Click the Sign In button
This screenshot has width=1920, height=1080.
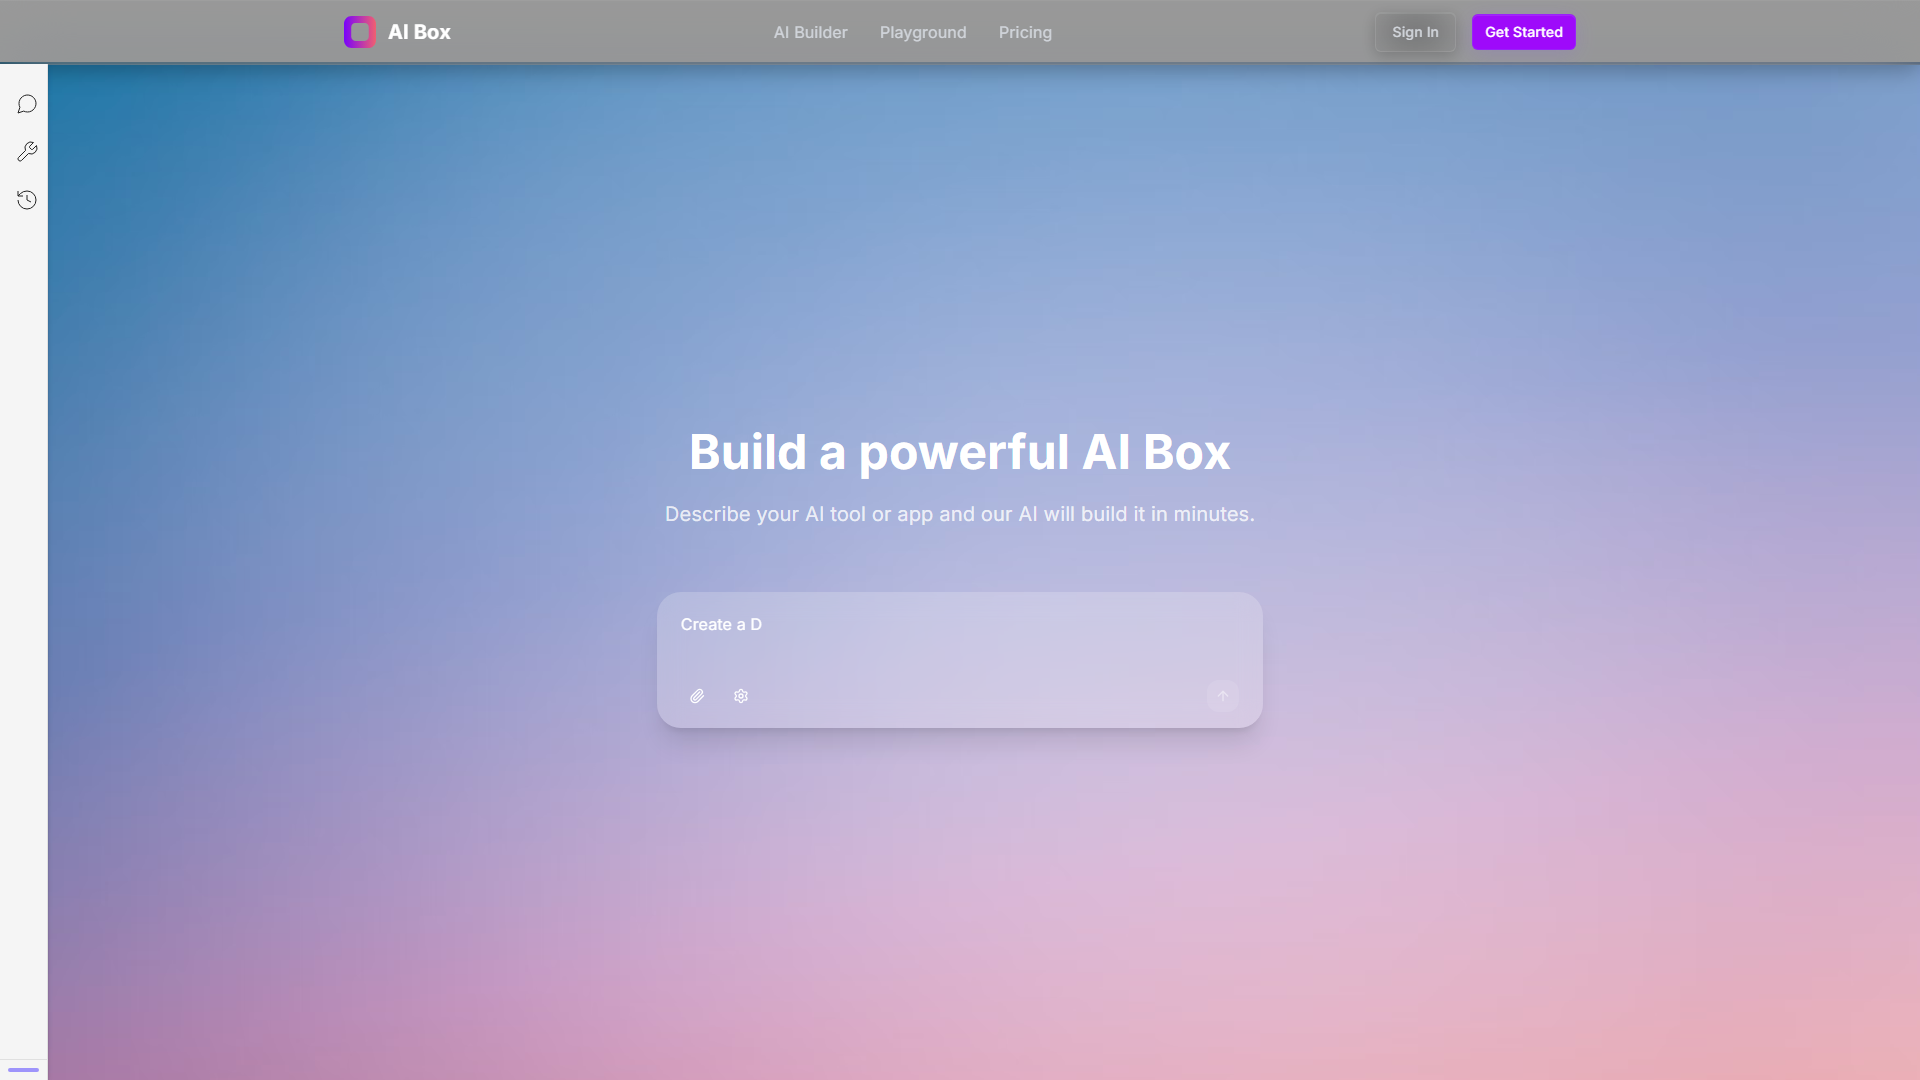(1414, 32)
